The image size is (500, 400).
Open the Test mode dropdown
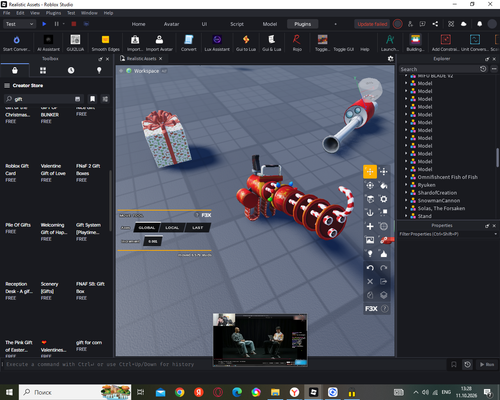tap(19, 24)
